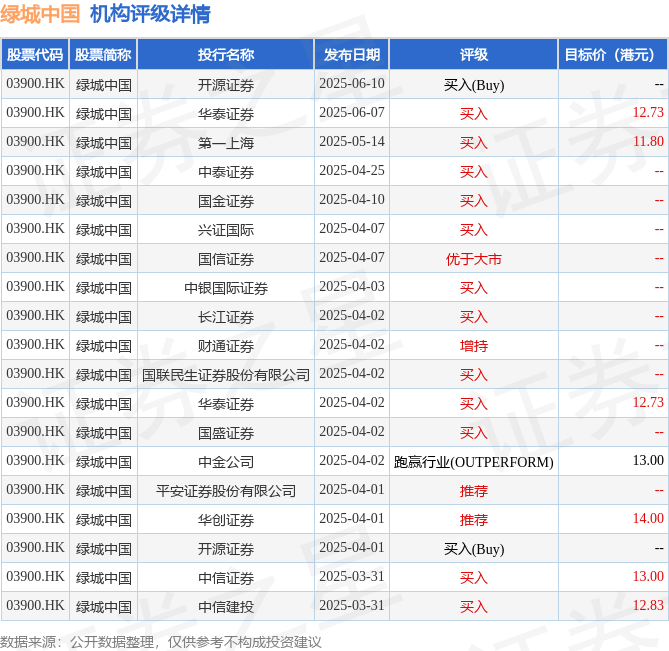
Task: Click 推荐 rating in 华创证券 row
Action: 474,520
